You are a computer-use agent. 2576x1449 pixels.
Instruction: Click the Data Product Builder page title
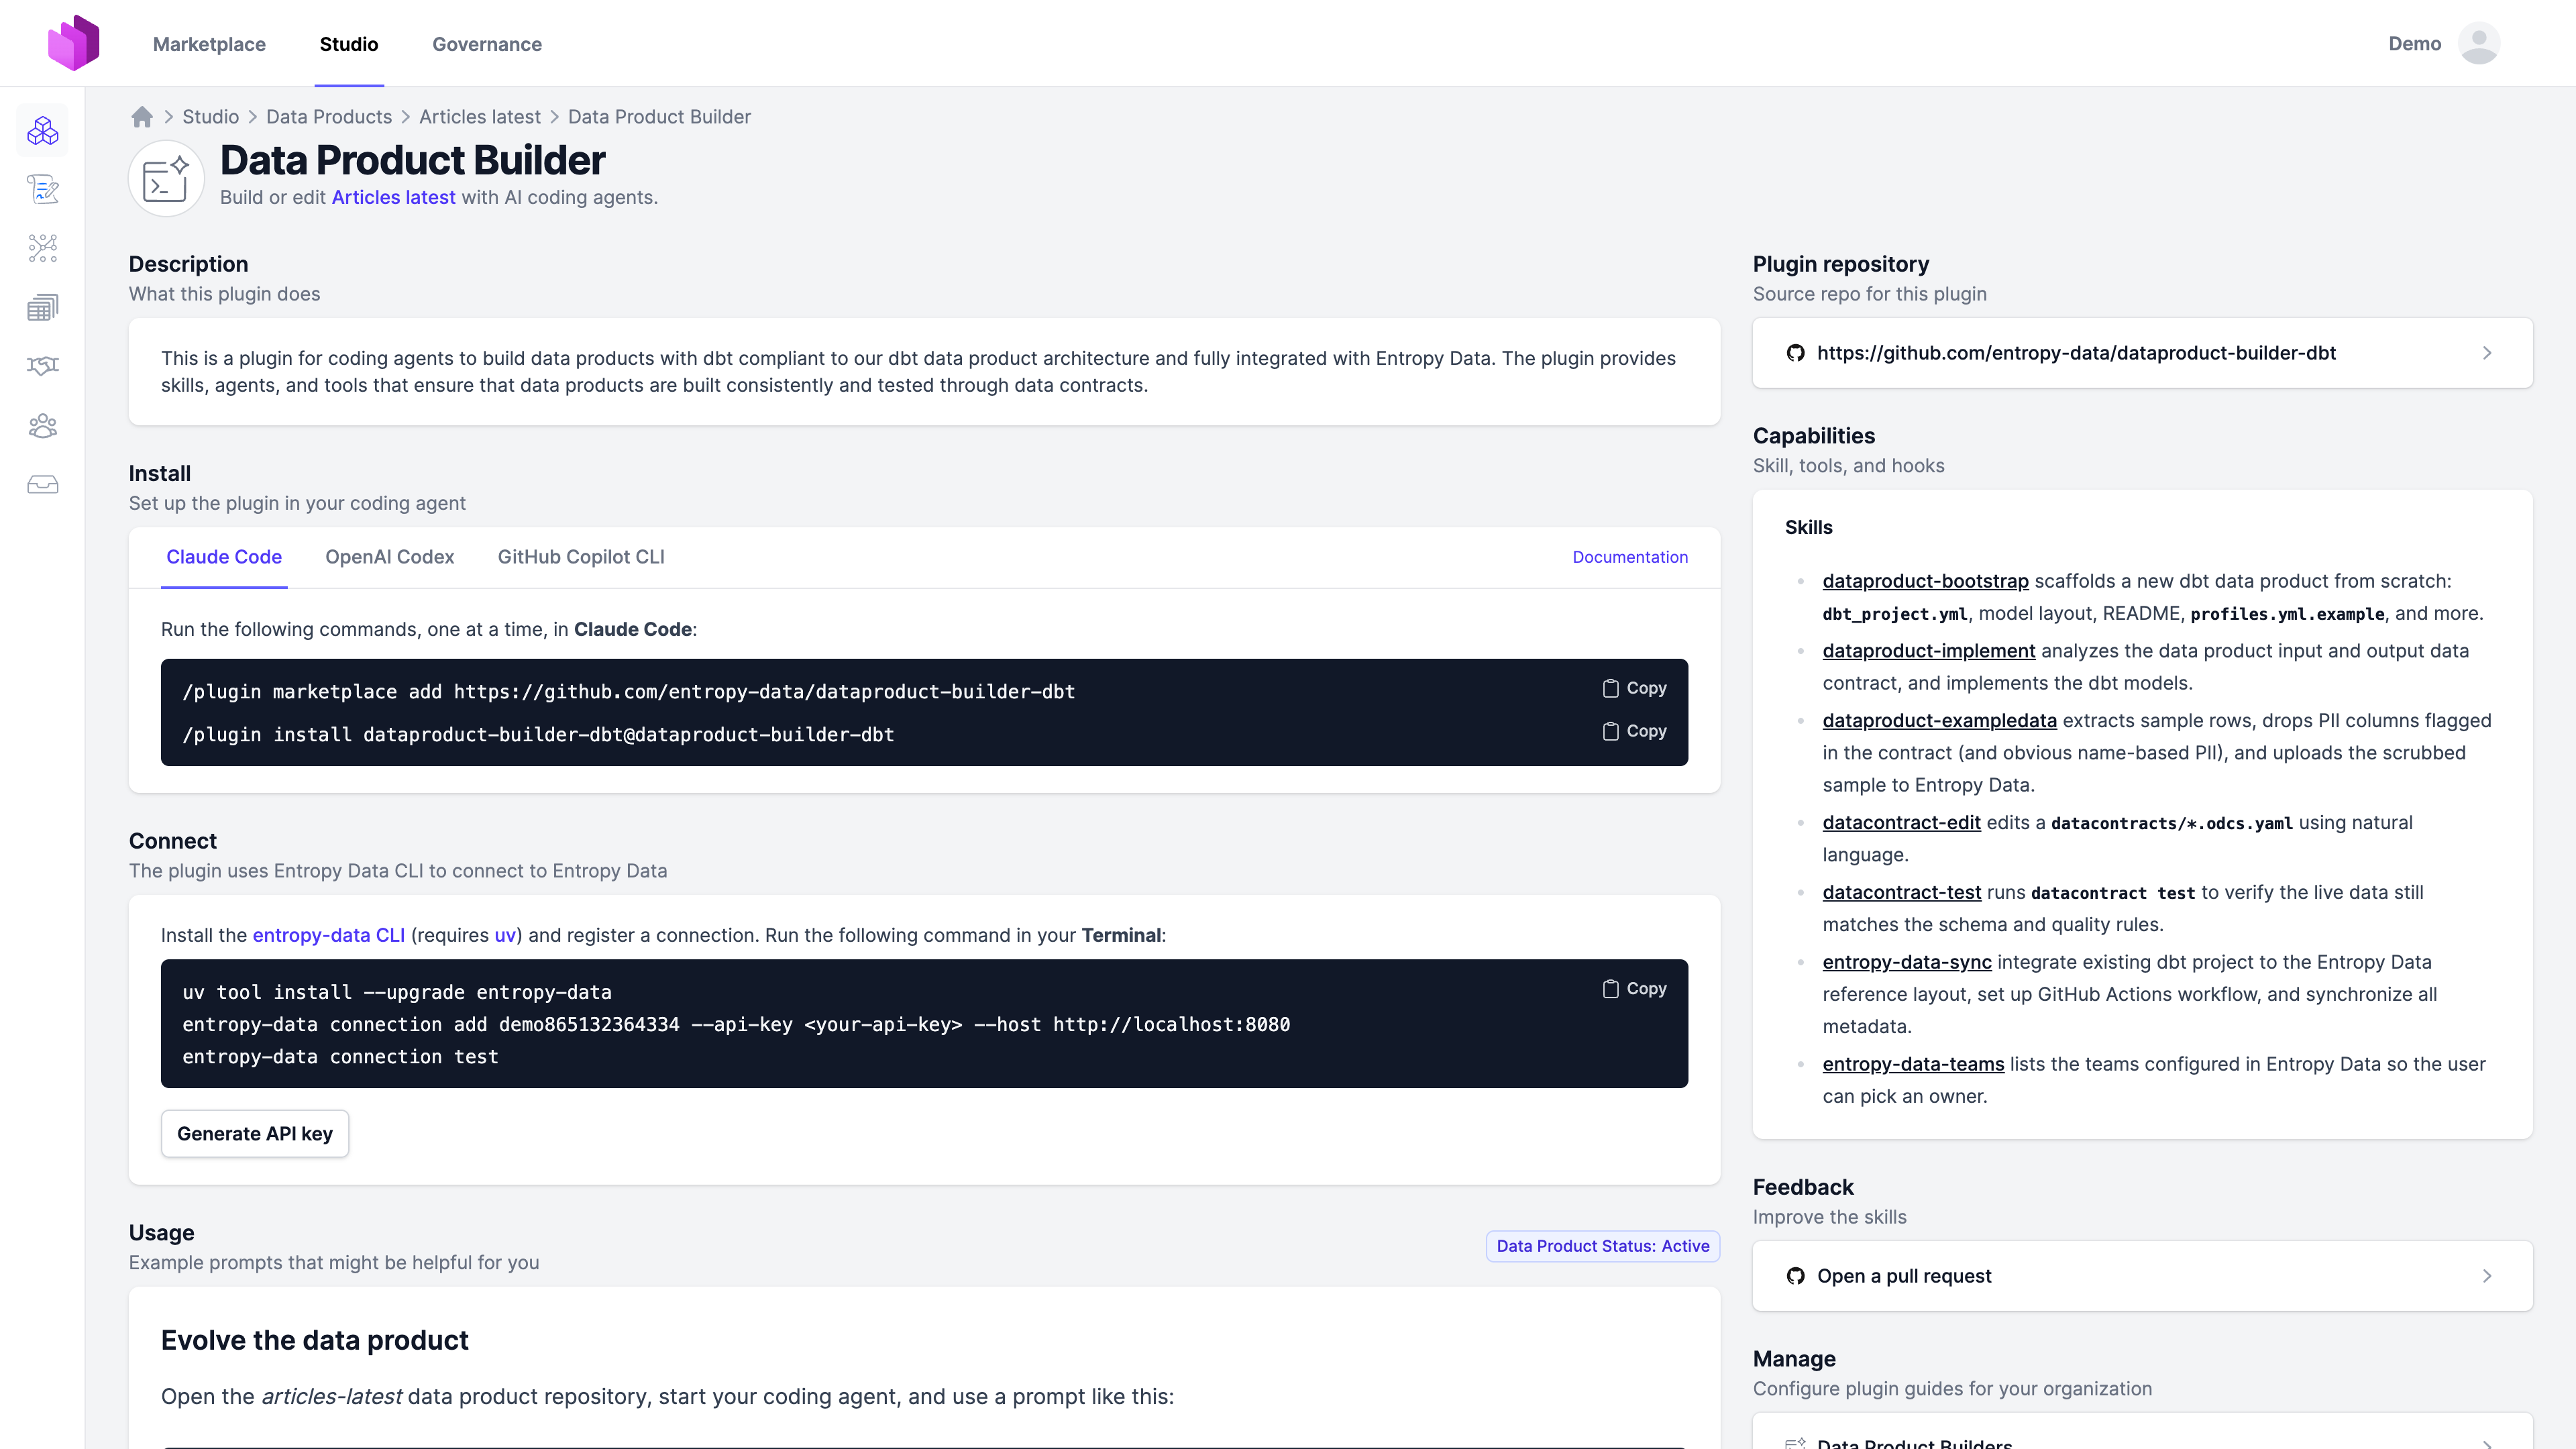[x=413, y=160]
